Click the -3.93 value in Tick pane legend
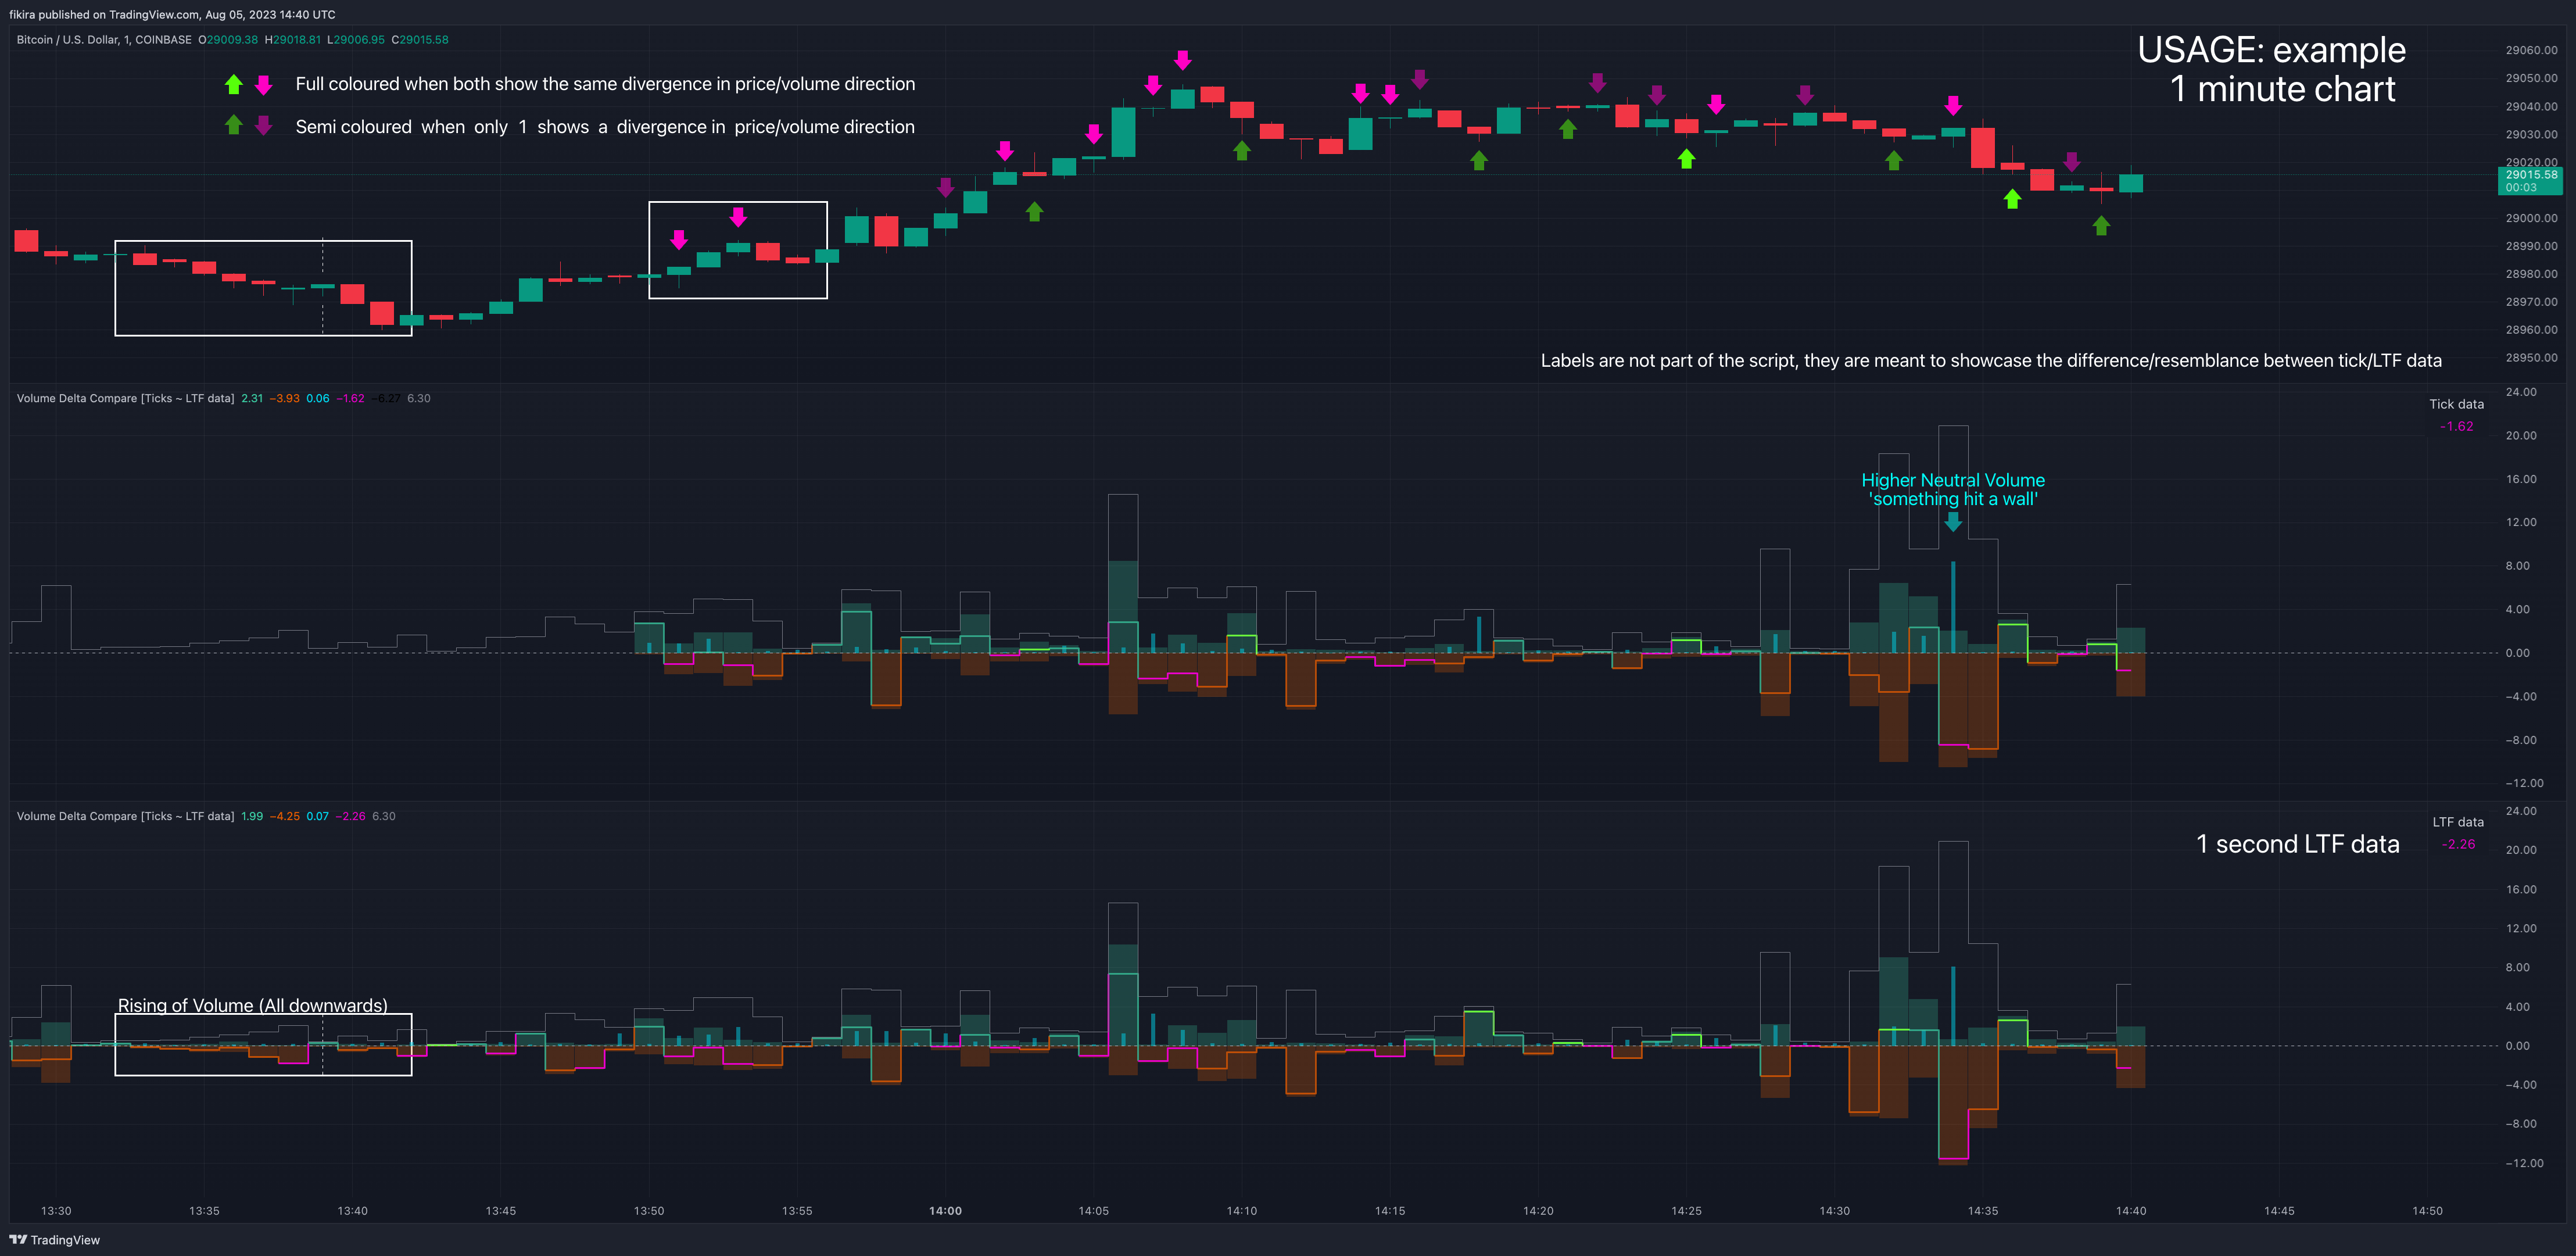Screen dimensions: 2576x1256 (x=285, y=398)
